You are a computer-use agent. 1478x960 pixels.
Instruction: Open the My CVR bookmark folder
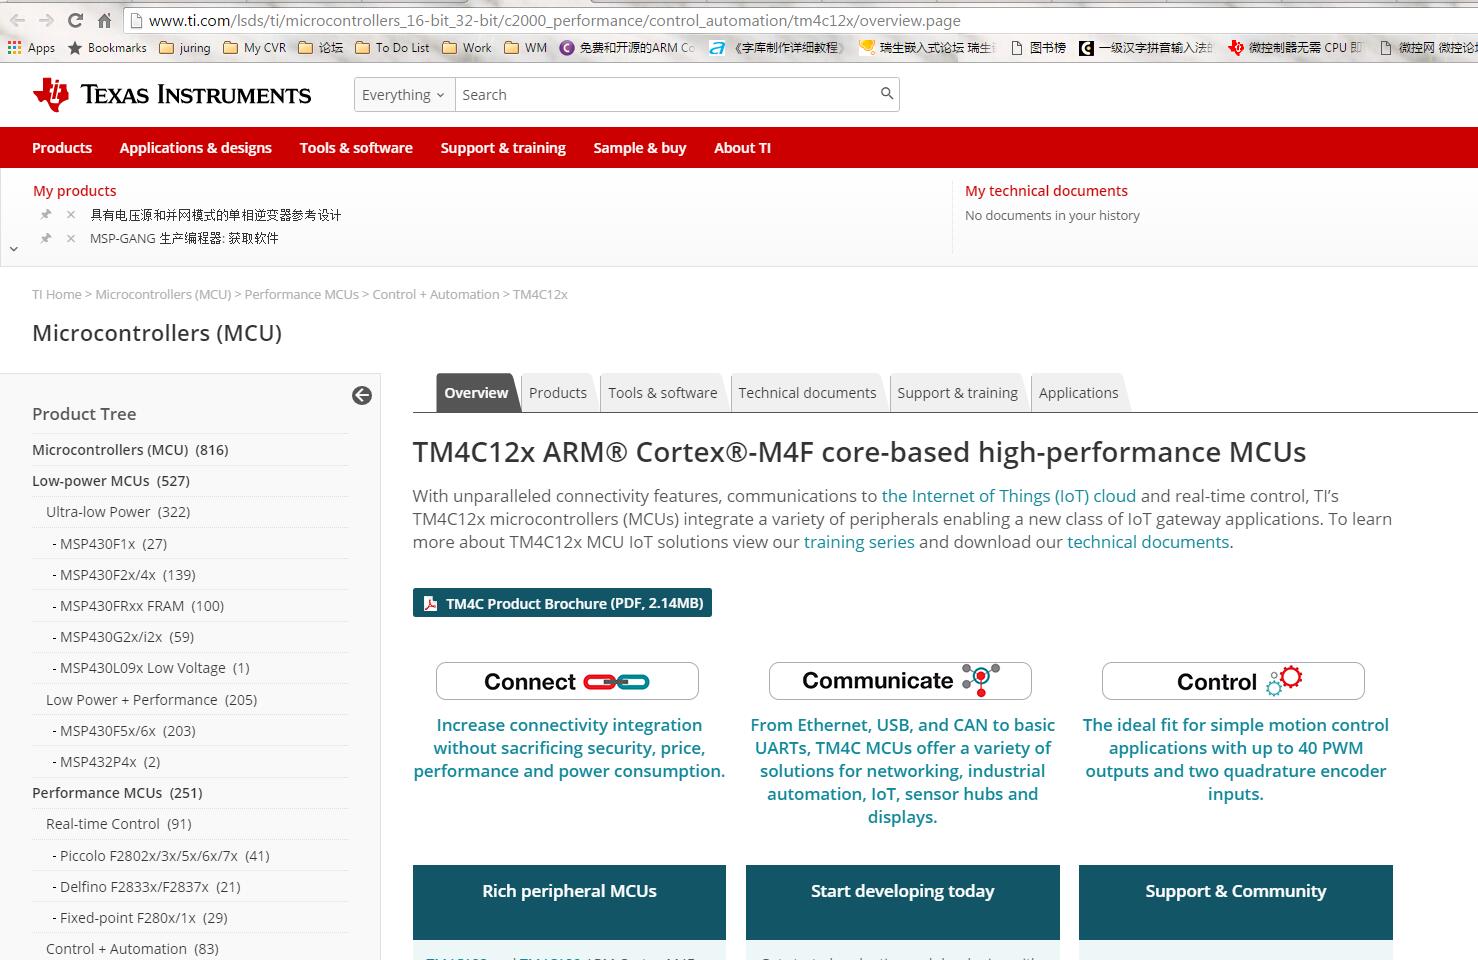pyautogui.click(x=255, y=47)
